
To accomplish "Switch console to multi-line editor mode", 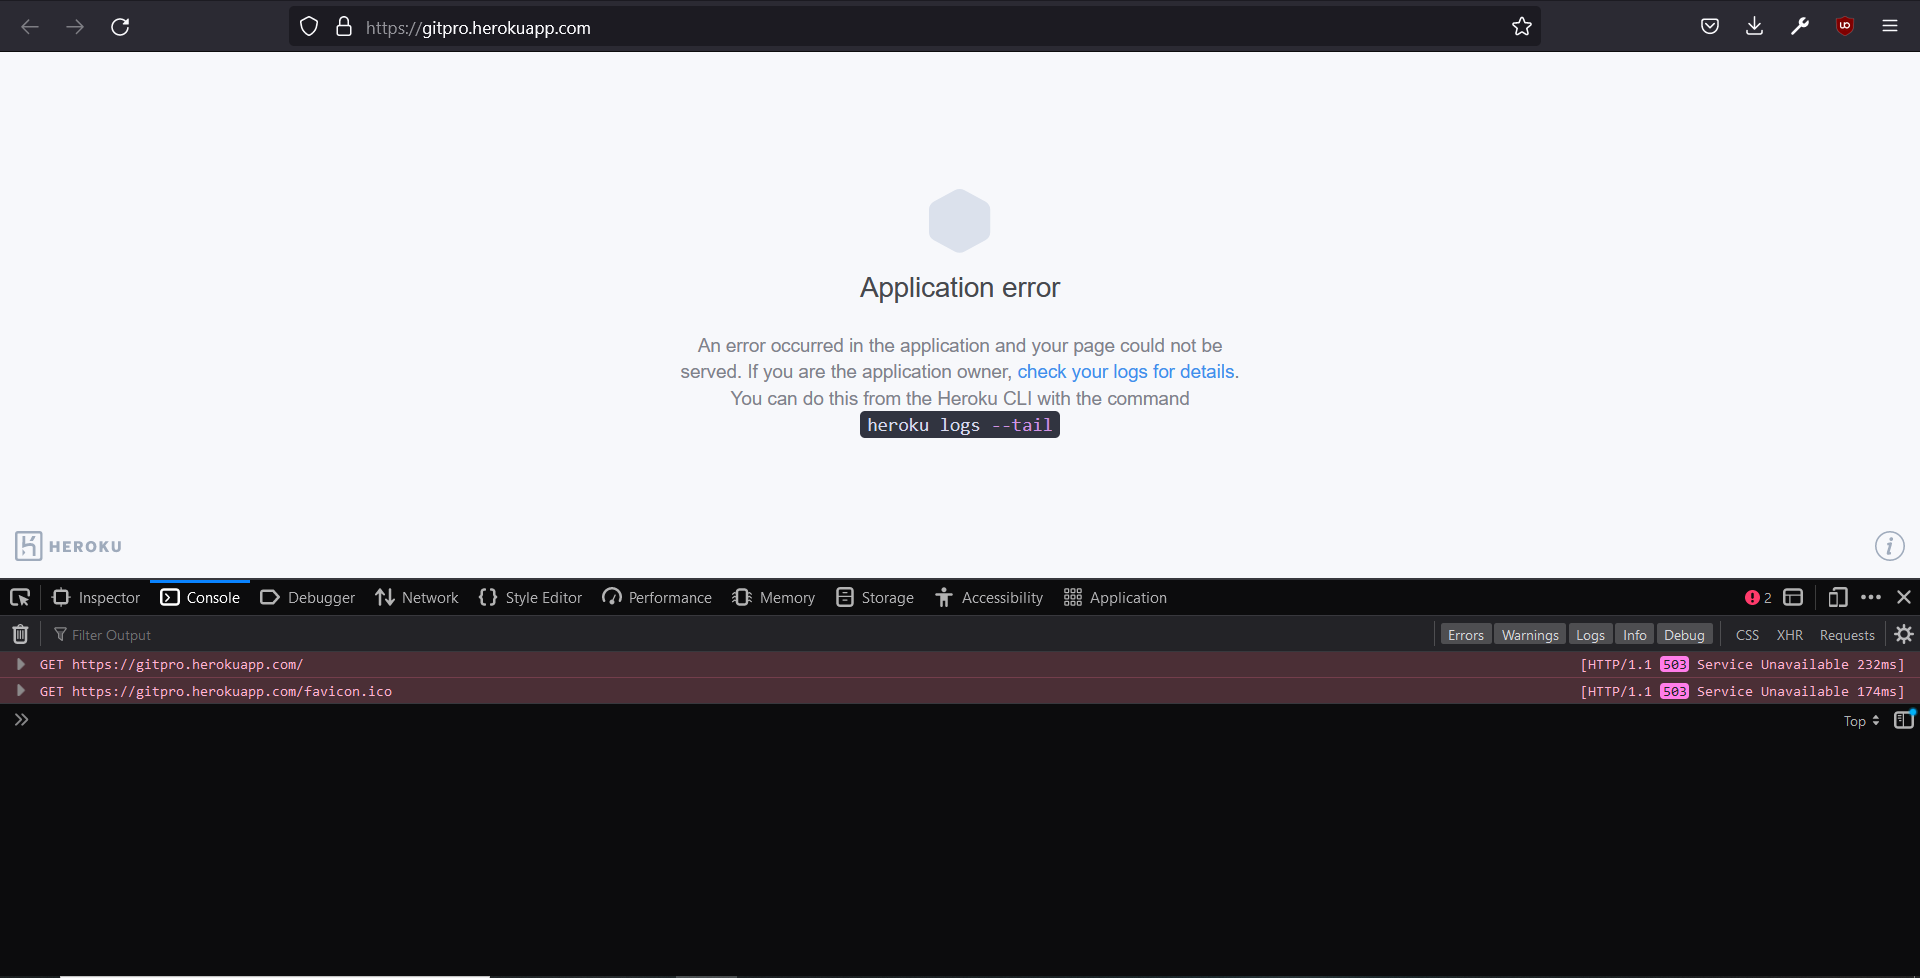I will [x=1904, y=720].
